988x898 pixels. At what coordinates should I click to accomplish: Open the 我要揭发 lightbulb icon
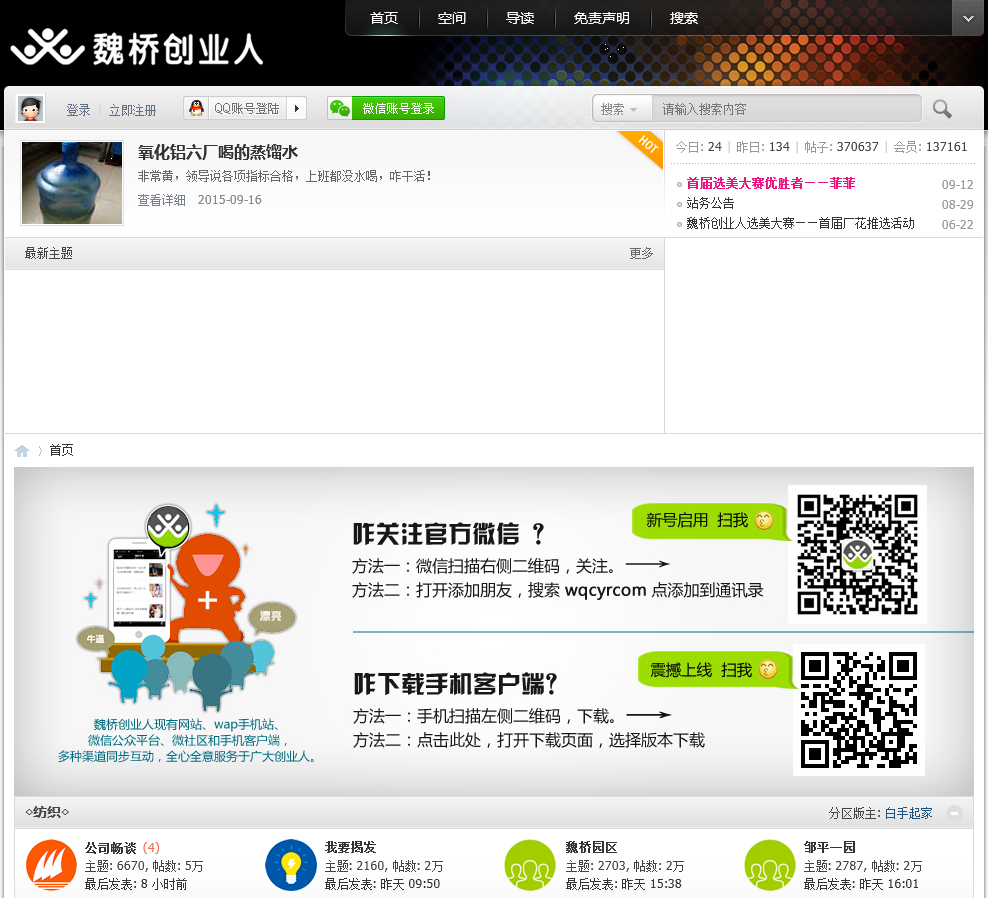coord(290,865)
